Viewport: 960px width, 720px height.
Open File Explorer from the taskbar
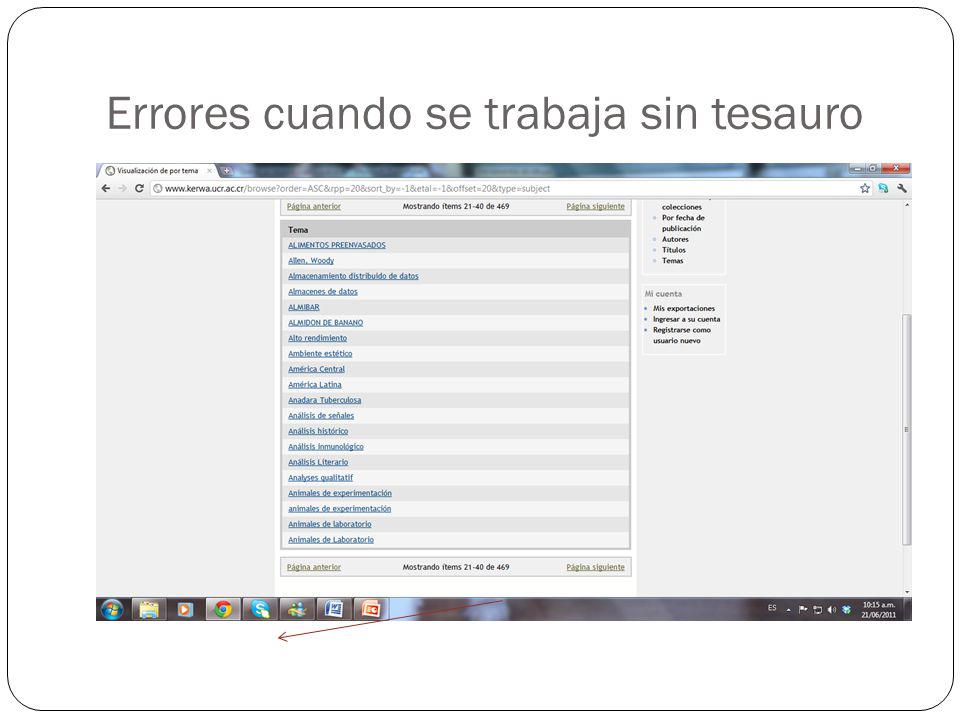(x=149, y=609)
